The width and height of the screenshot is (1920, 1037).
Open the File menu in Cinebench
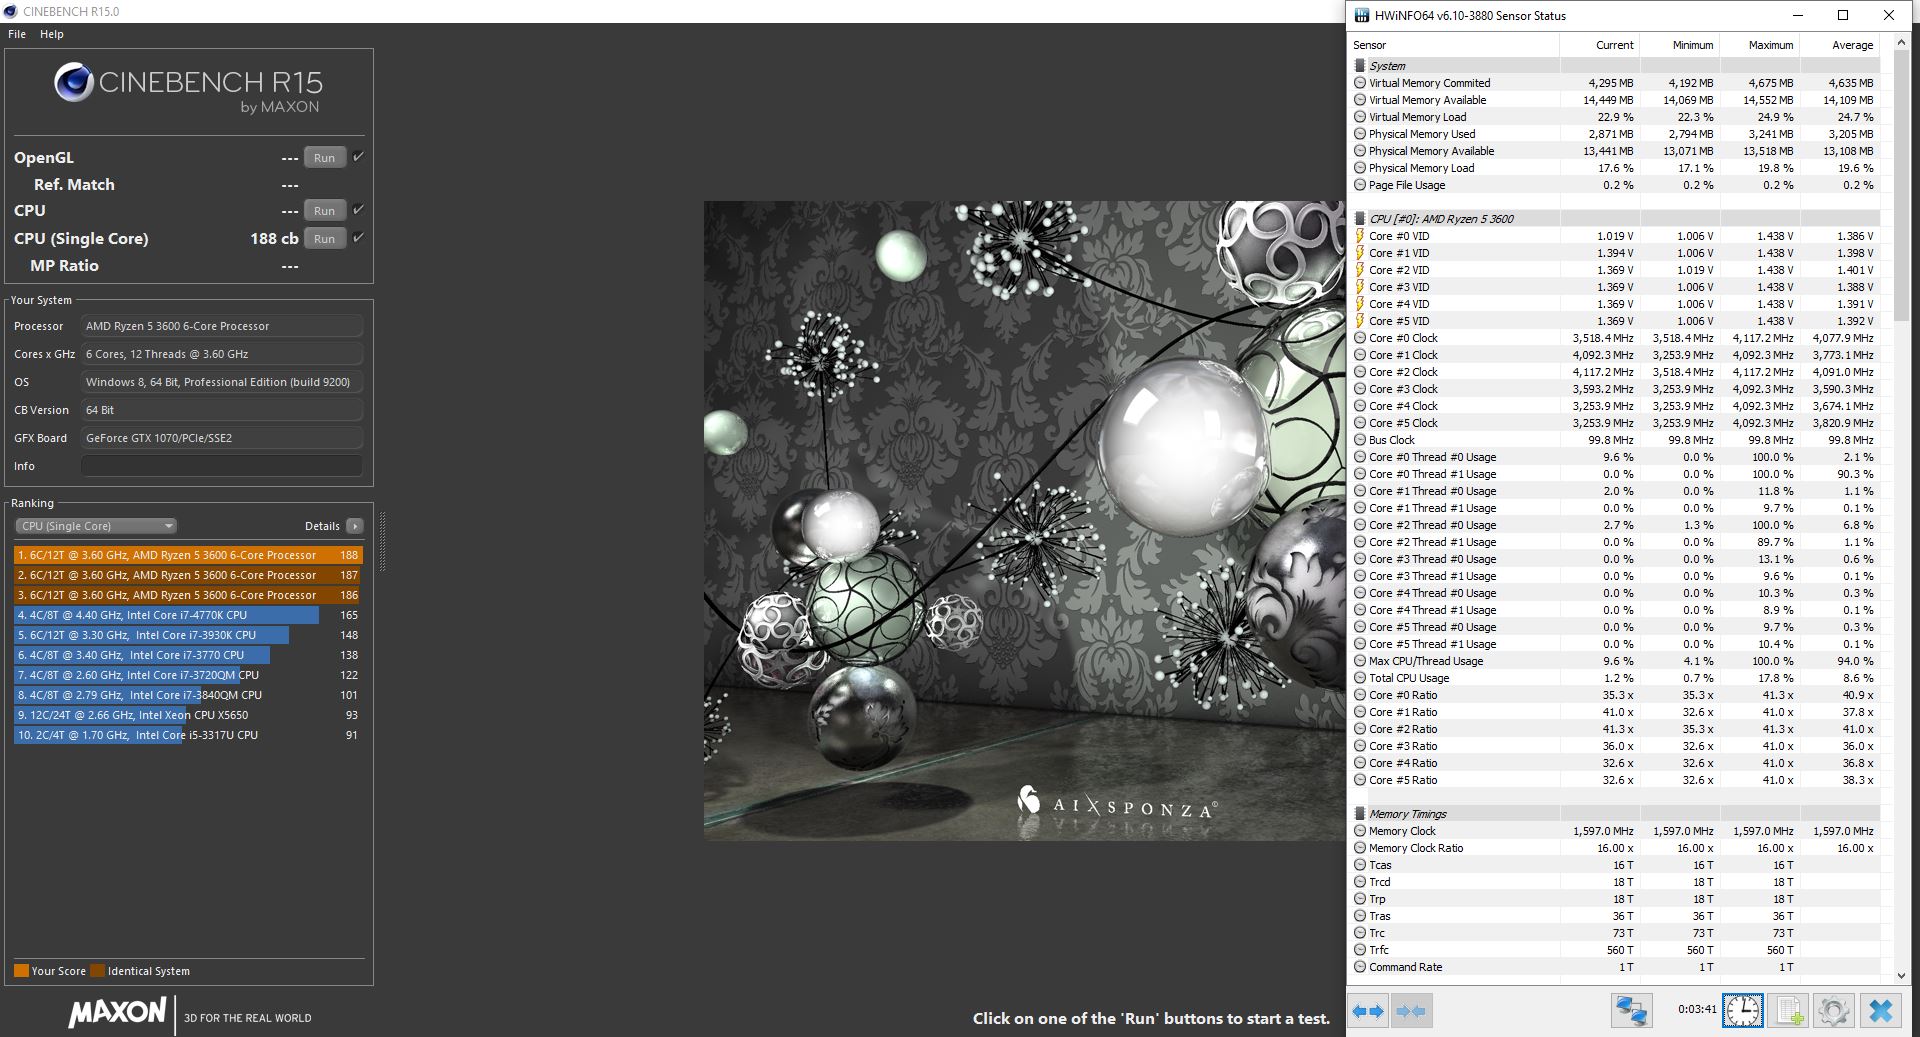click(x=17, y=34)
